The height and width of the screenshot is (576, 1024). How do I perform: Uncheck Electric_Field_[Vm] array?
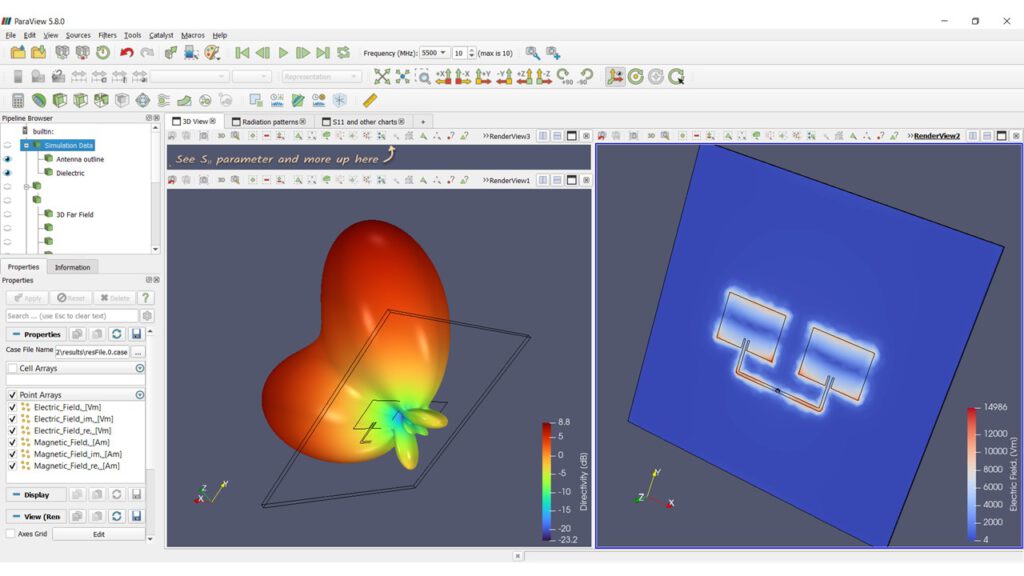(x=12, y=407)
